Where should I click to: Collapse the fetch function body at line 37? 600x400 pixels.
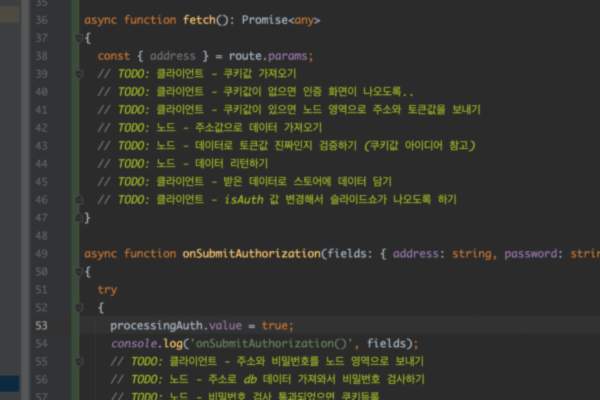coord(78,38)
